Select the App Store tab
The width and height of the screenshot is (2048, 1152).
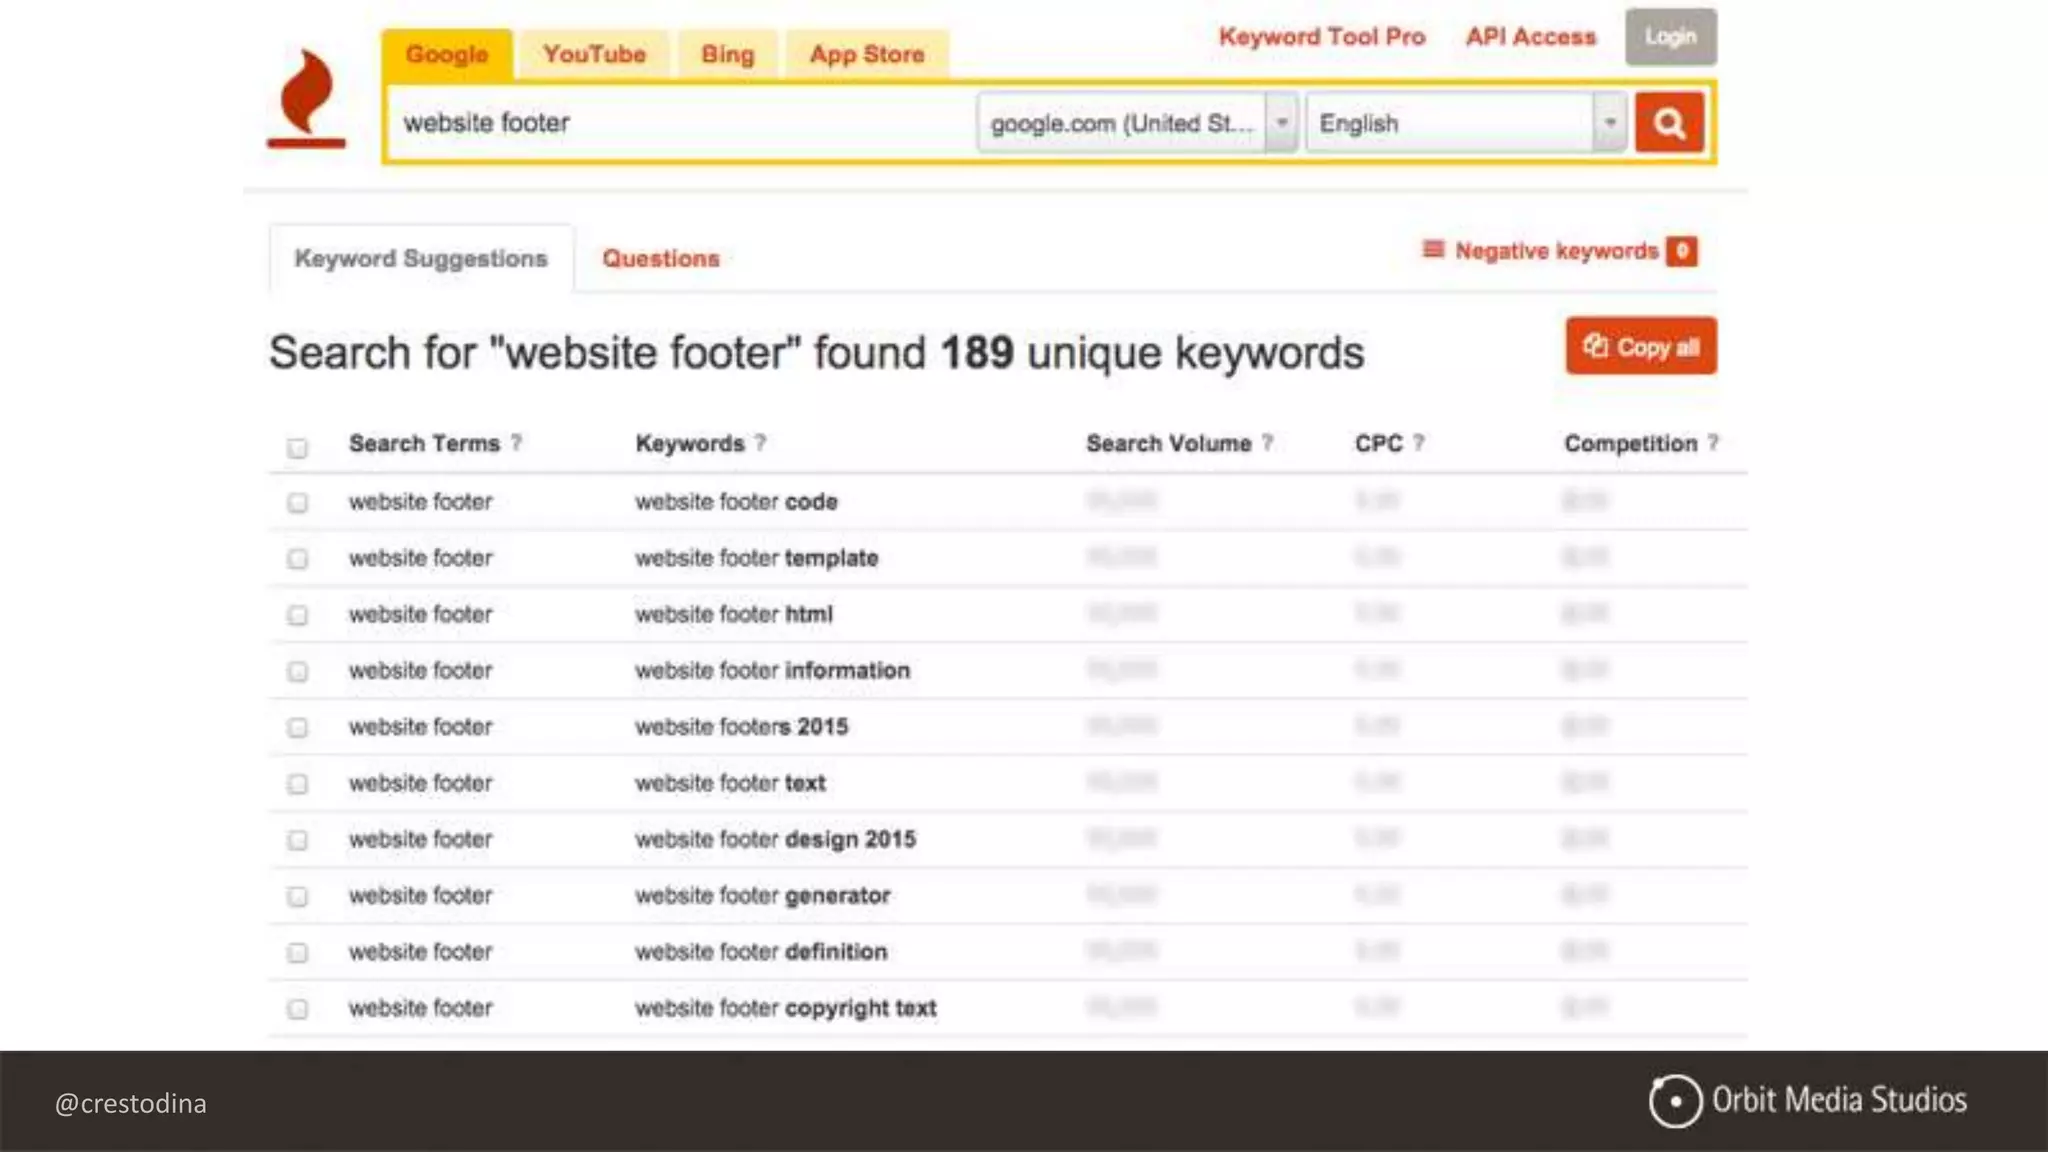tap(866, 54)
